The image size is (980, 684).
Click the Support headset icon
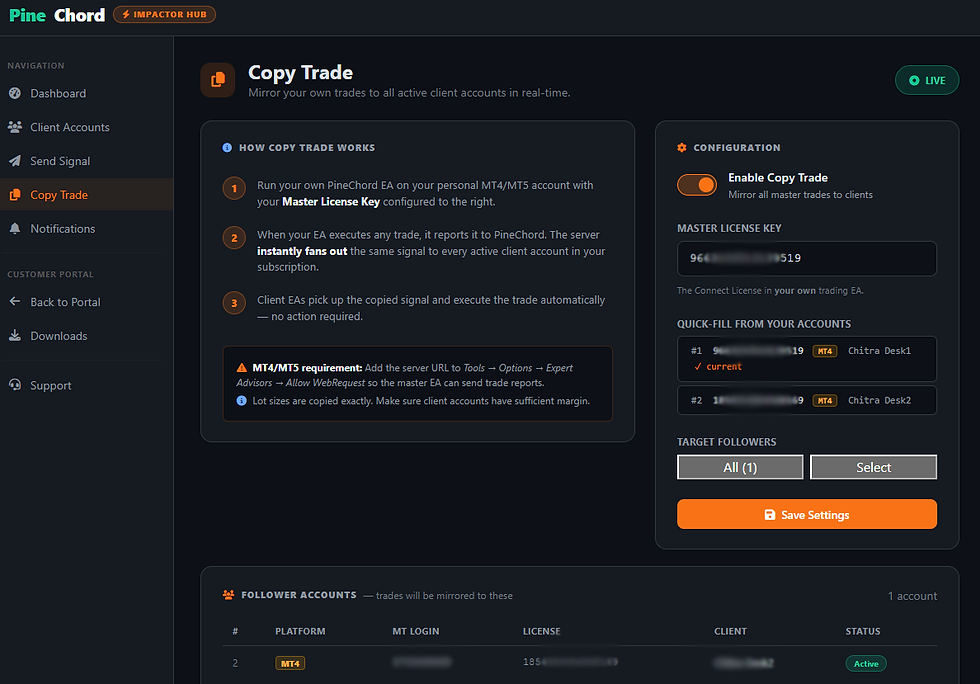(x=15, y=385)
